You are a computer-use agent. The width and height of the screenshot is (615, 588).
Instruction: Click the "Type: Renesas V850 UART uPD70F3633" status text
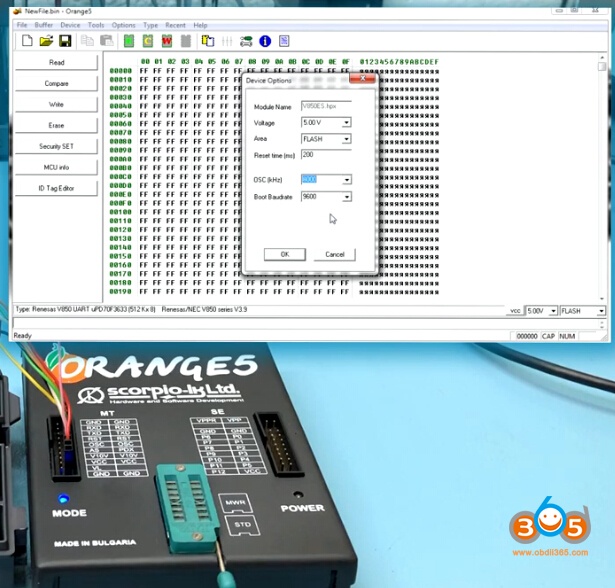[x=85, y=309]
